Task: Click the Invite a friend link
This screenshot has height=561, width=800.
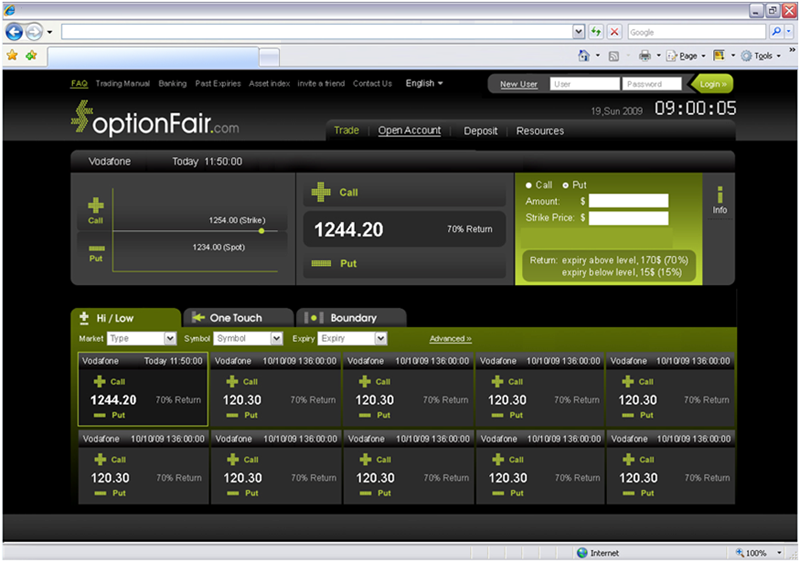Action: click(x=321, y=83)
